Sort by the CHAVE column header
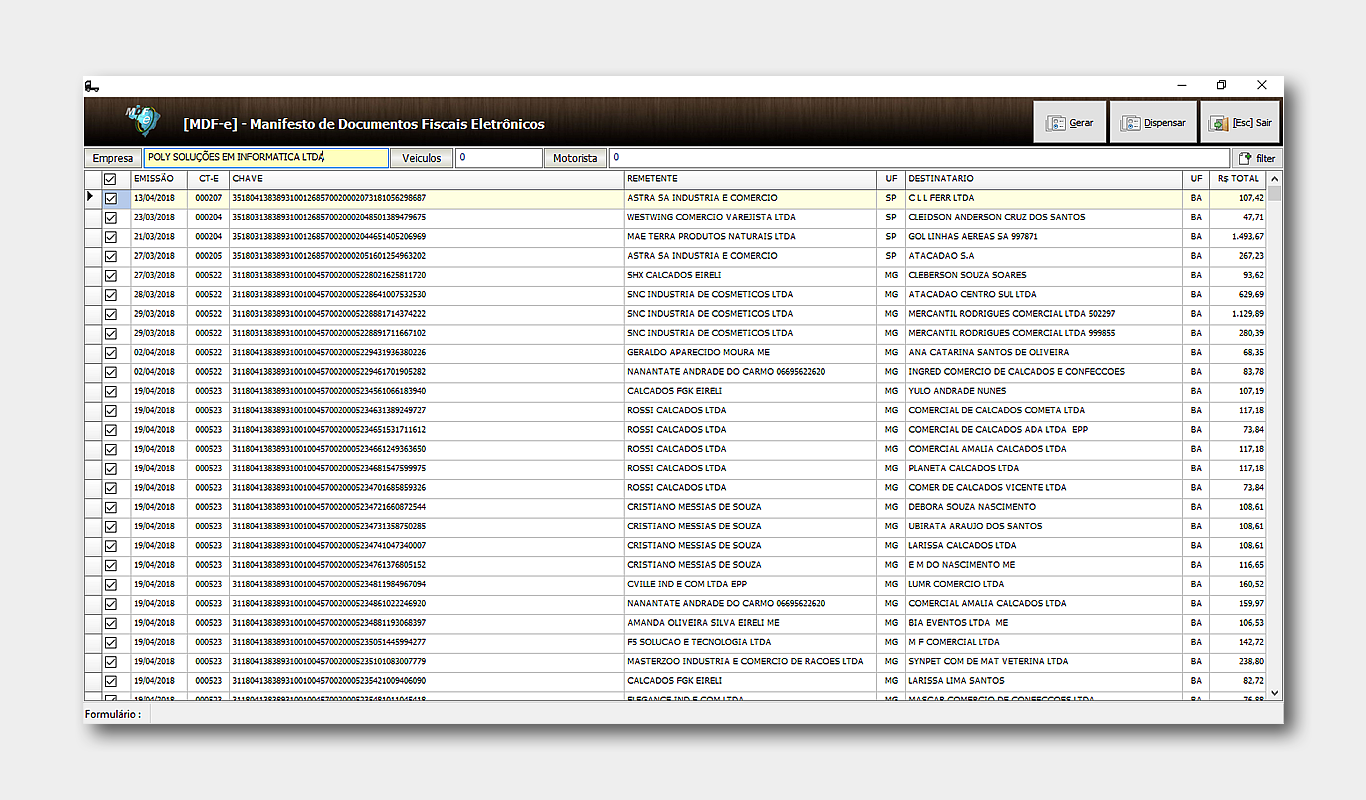 pos(427,179)
